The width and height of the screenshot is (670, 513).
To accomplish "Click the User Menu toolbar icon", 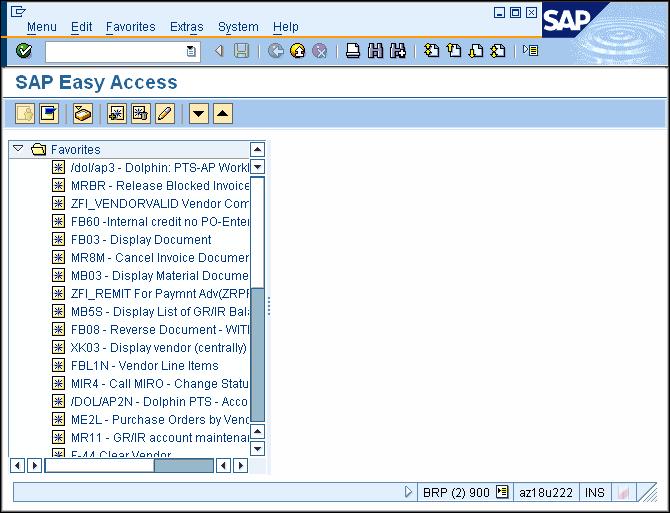I will (x=25, y=114).
